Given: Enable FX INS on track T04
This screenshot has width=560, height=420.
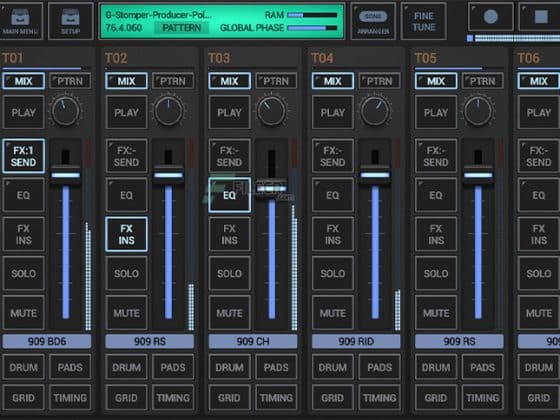Looking at the screenshot, I should click(332, 234).
